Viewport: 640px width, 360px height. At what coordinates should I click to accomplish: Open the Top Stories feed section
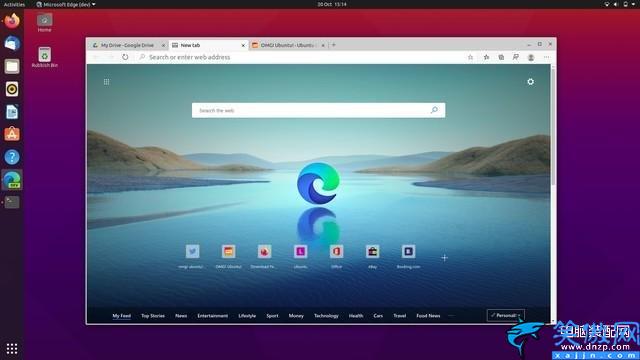(153, 316)
